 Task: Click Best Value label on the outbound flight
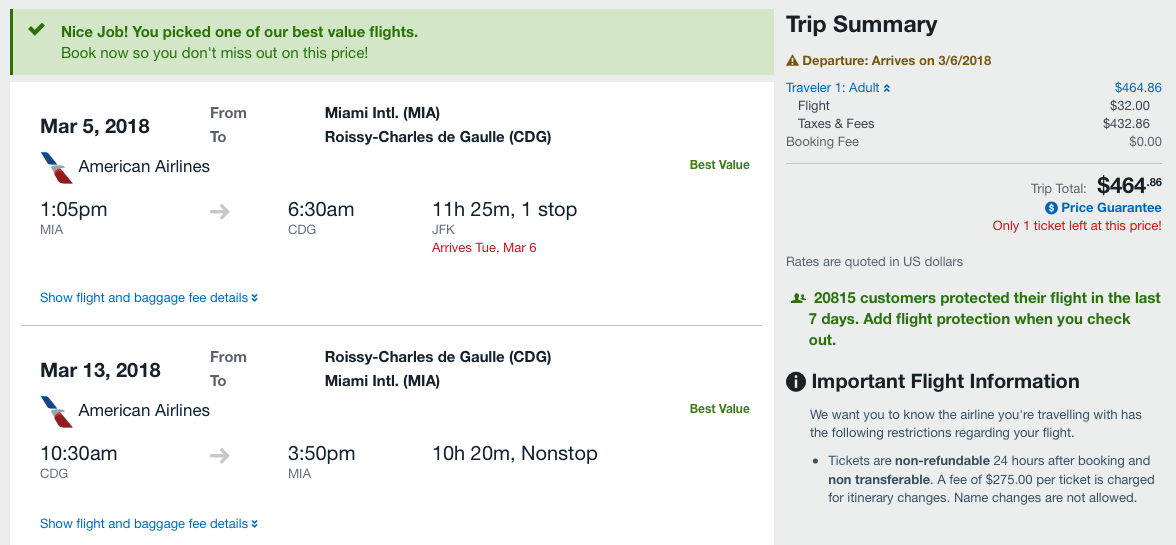[719, 165]
